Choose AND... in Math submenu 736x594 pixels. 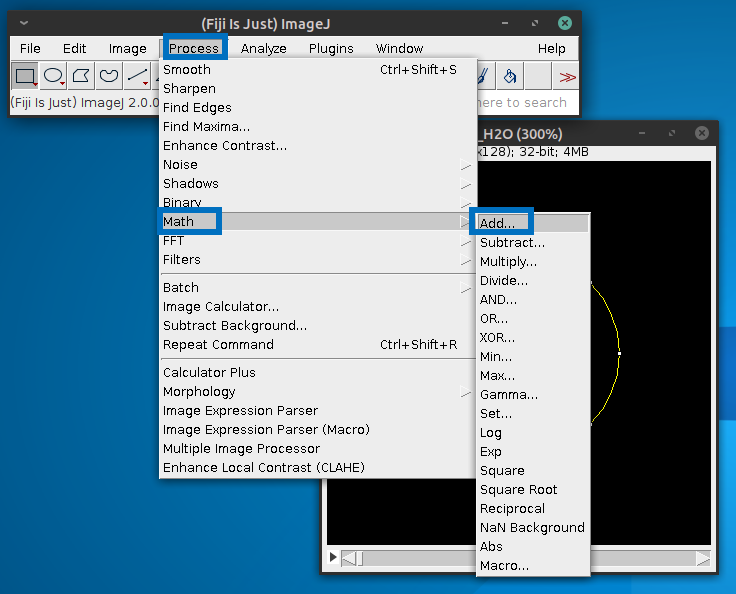click(x=533, y=300)
